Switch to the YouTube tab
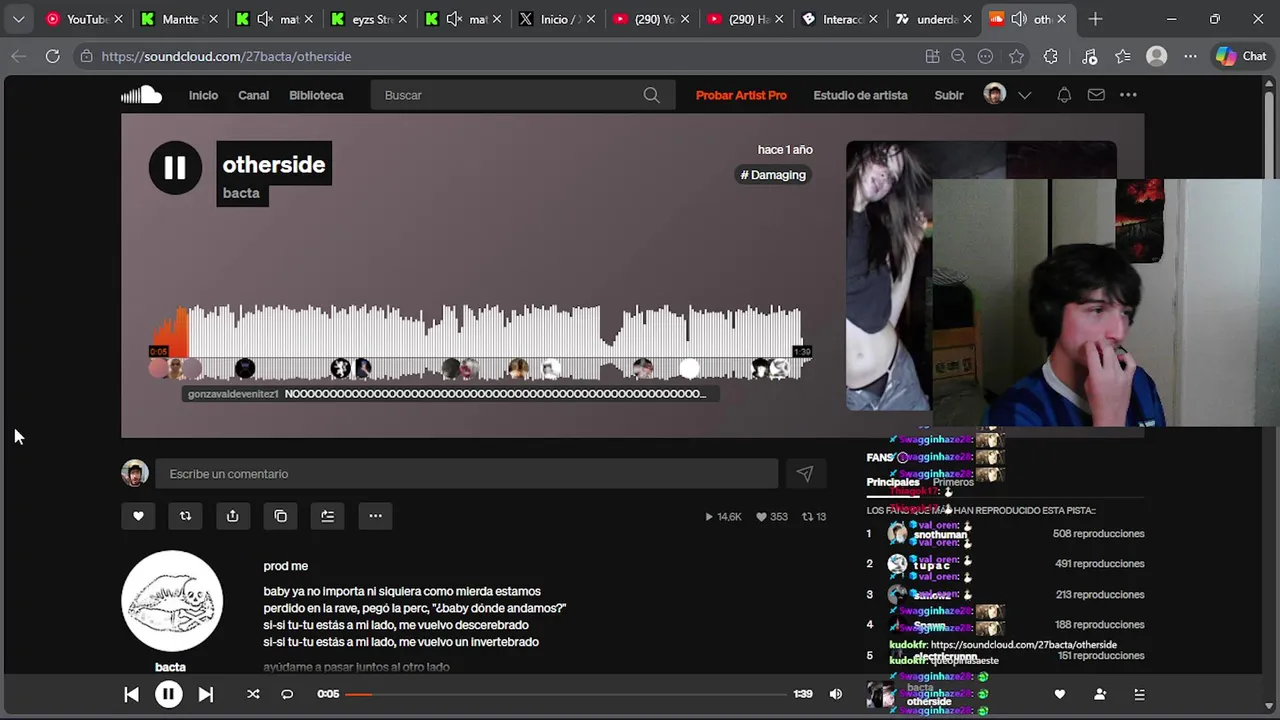1280x720 pixels. coord(84,19)
